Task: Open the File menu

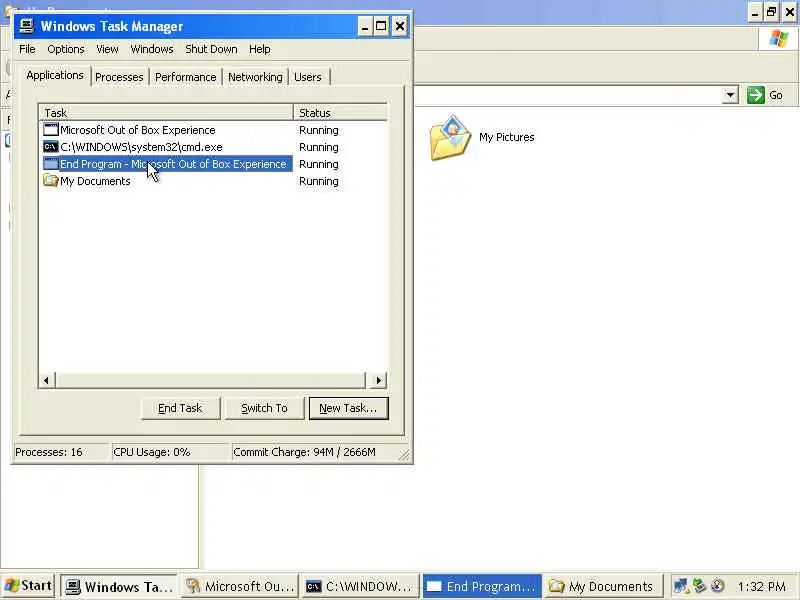Action: (x=27, y=49)
